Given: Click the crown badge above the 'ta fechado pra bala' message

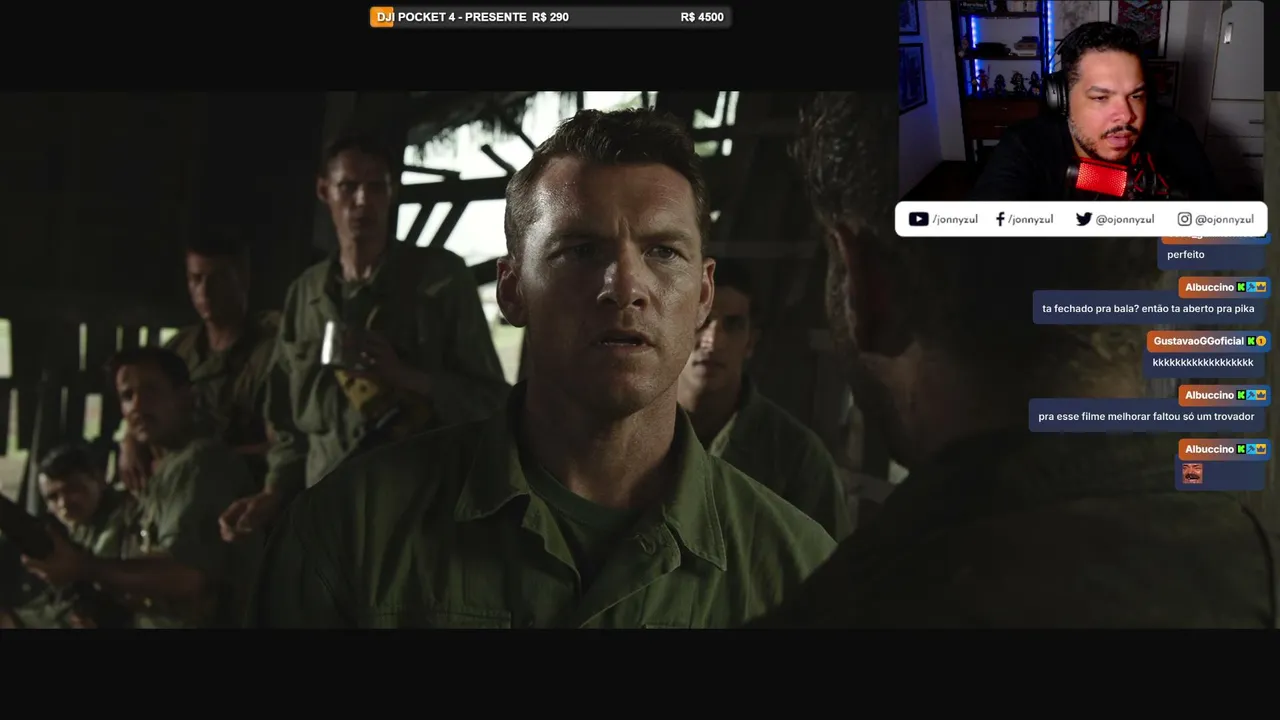Looking at the screenshot, I should point(1261,287).
